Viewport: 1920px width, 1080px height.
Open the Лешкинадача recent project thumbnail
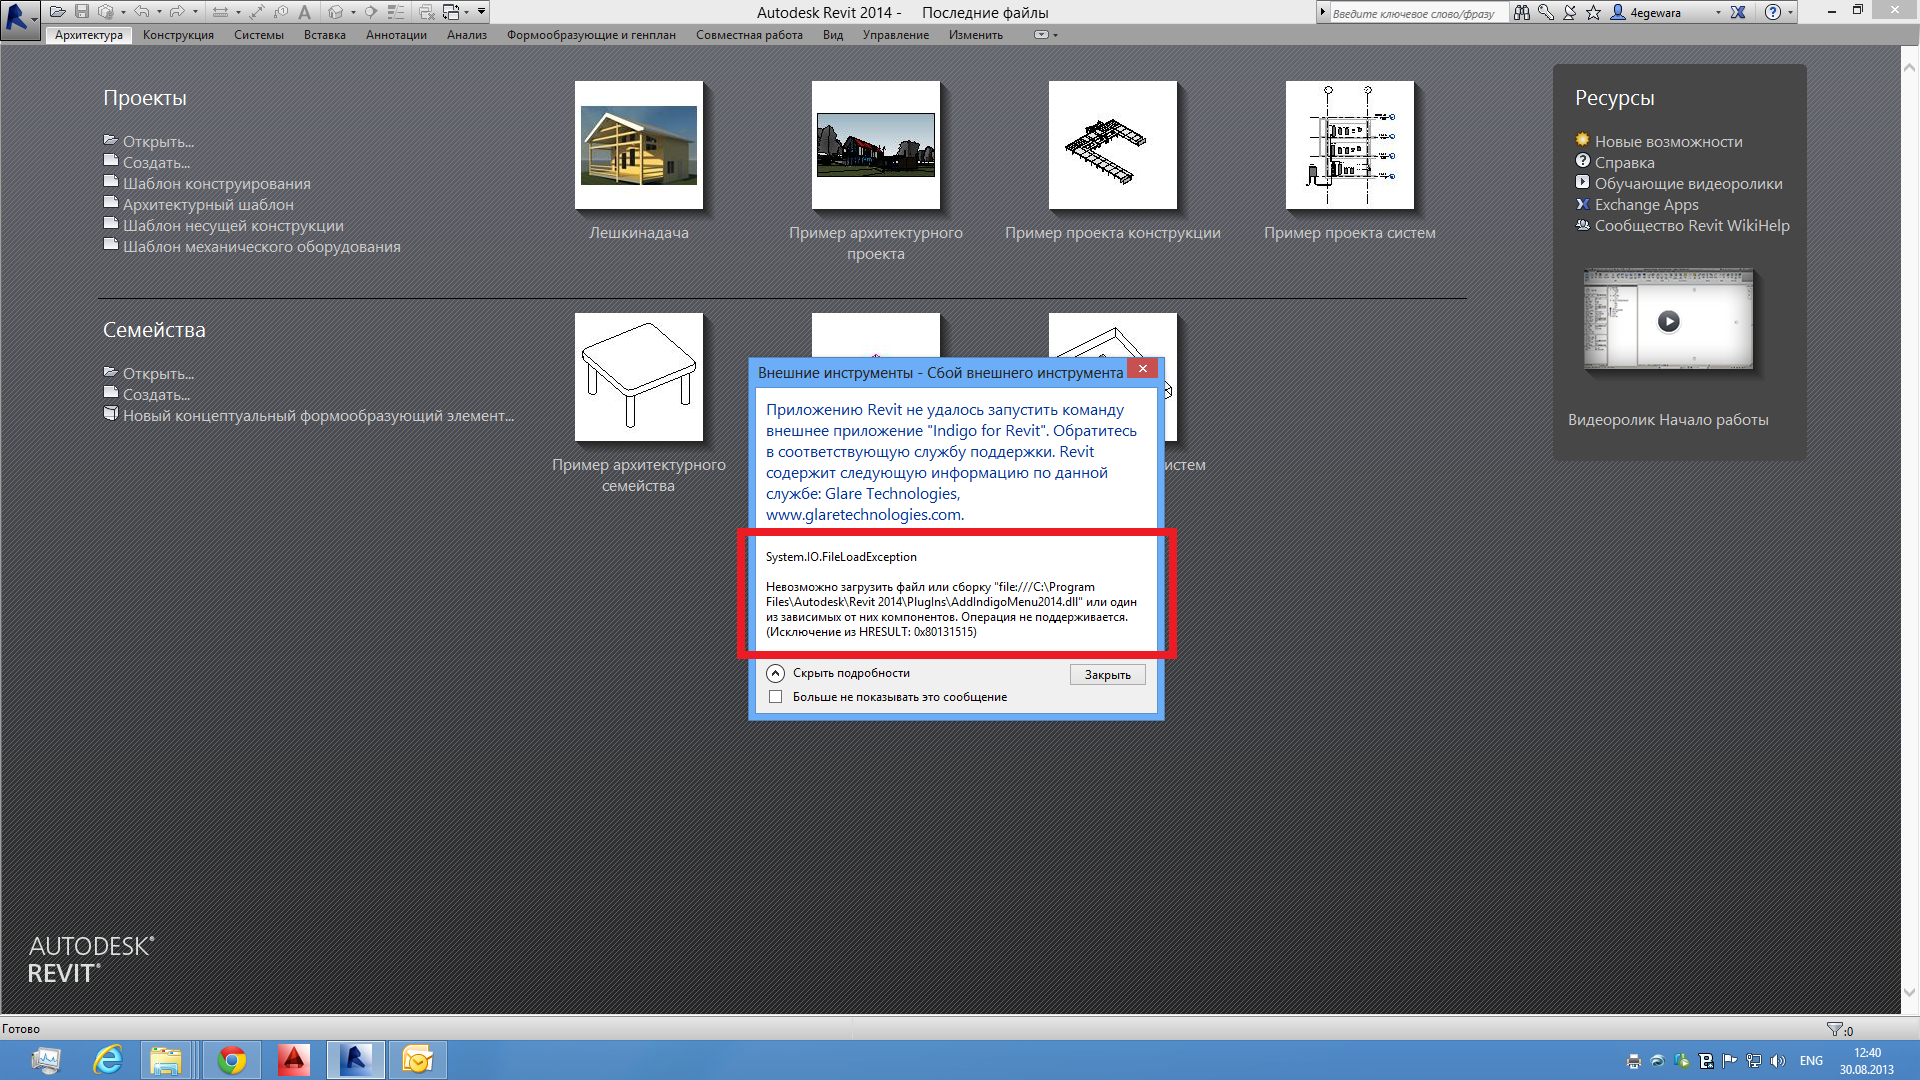pos(639,146)
